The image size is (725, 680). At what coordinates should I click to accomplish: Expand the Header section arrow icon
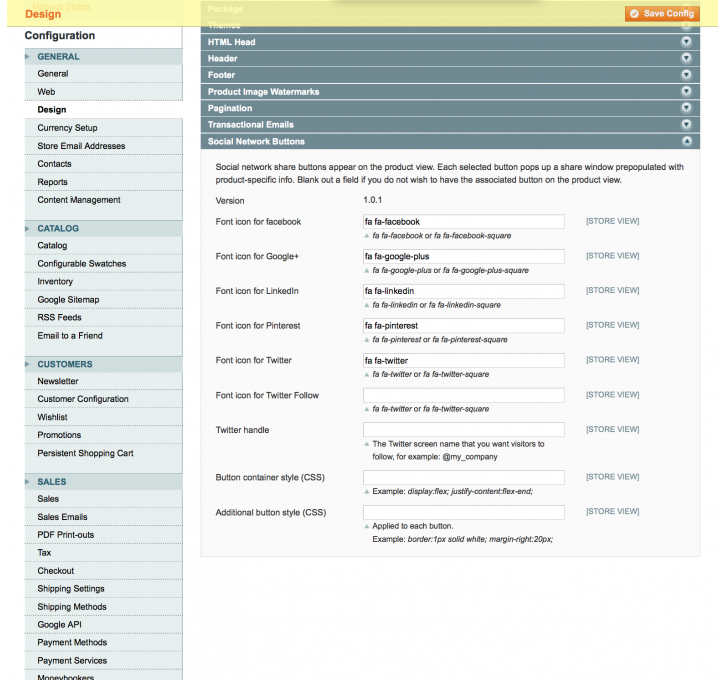(686, 58)
